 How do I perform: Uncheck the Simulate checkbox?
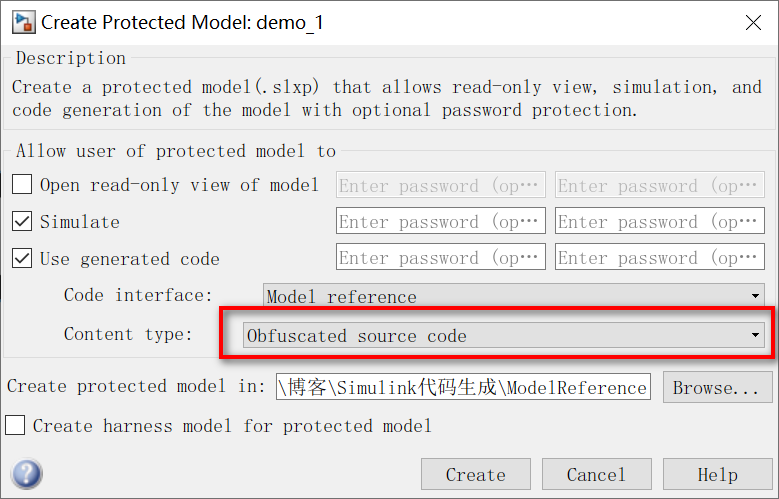(22, 221)
